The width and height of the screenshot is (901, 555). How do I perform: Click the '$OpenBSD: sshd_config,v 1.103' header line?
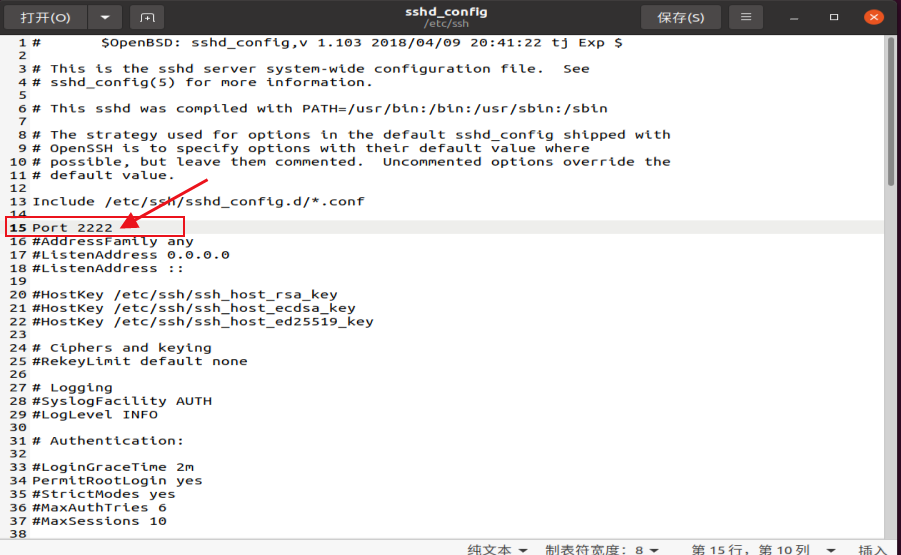[328, 43]
